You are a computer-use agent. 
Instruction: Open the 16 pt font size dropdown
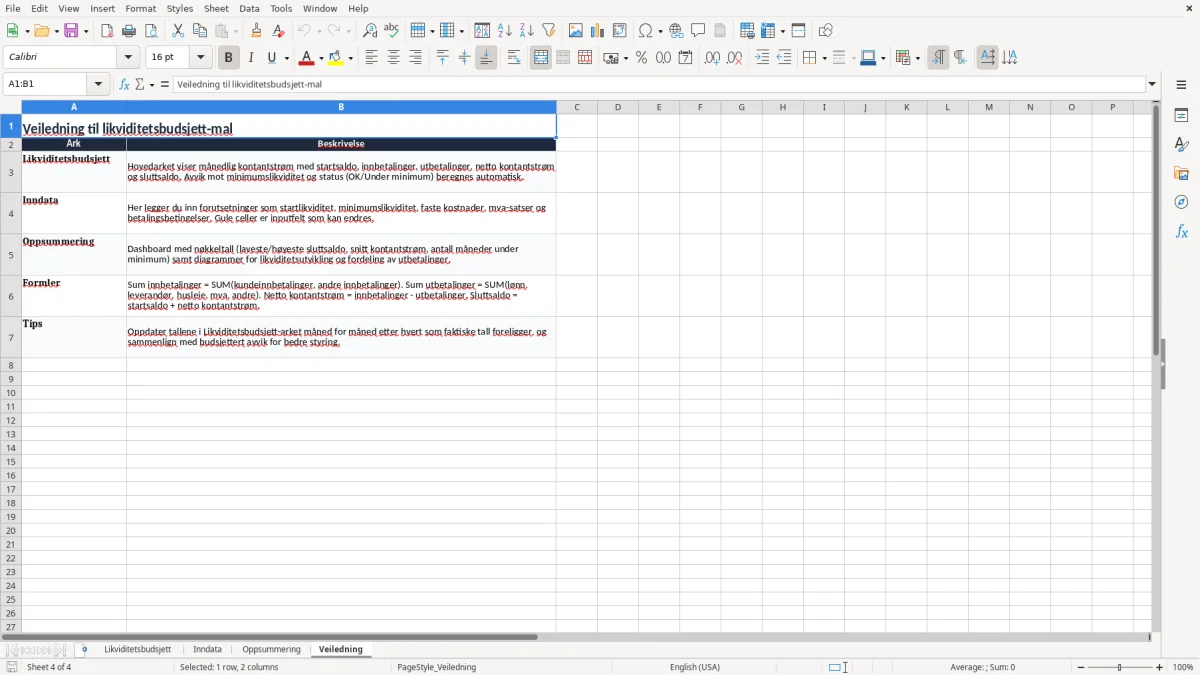(x=201, y=58)
